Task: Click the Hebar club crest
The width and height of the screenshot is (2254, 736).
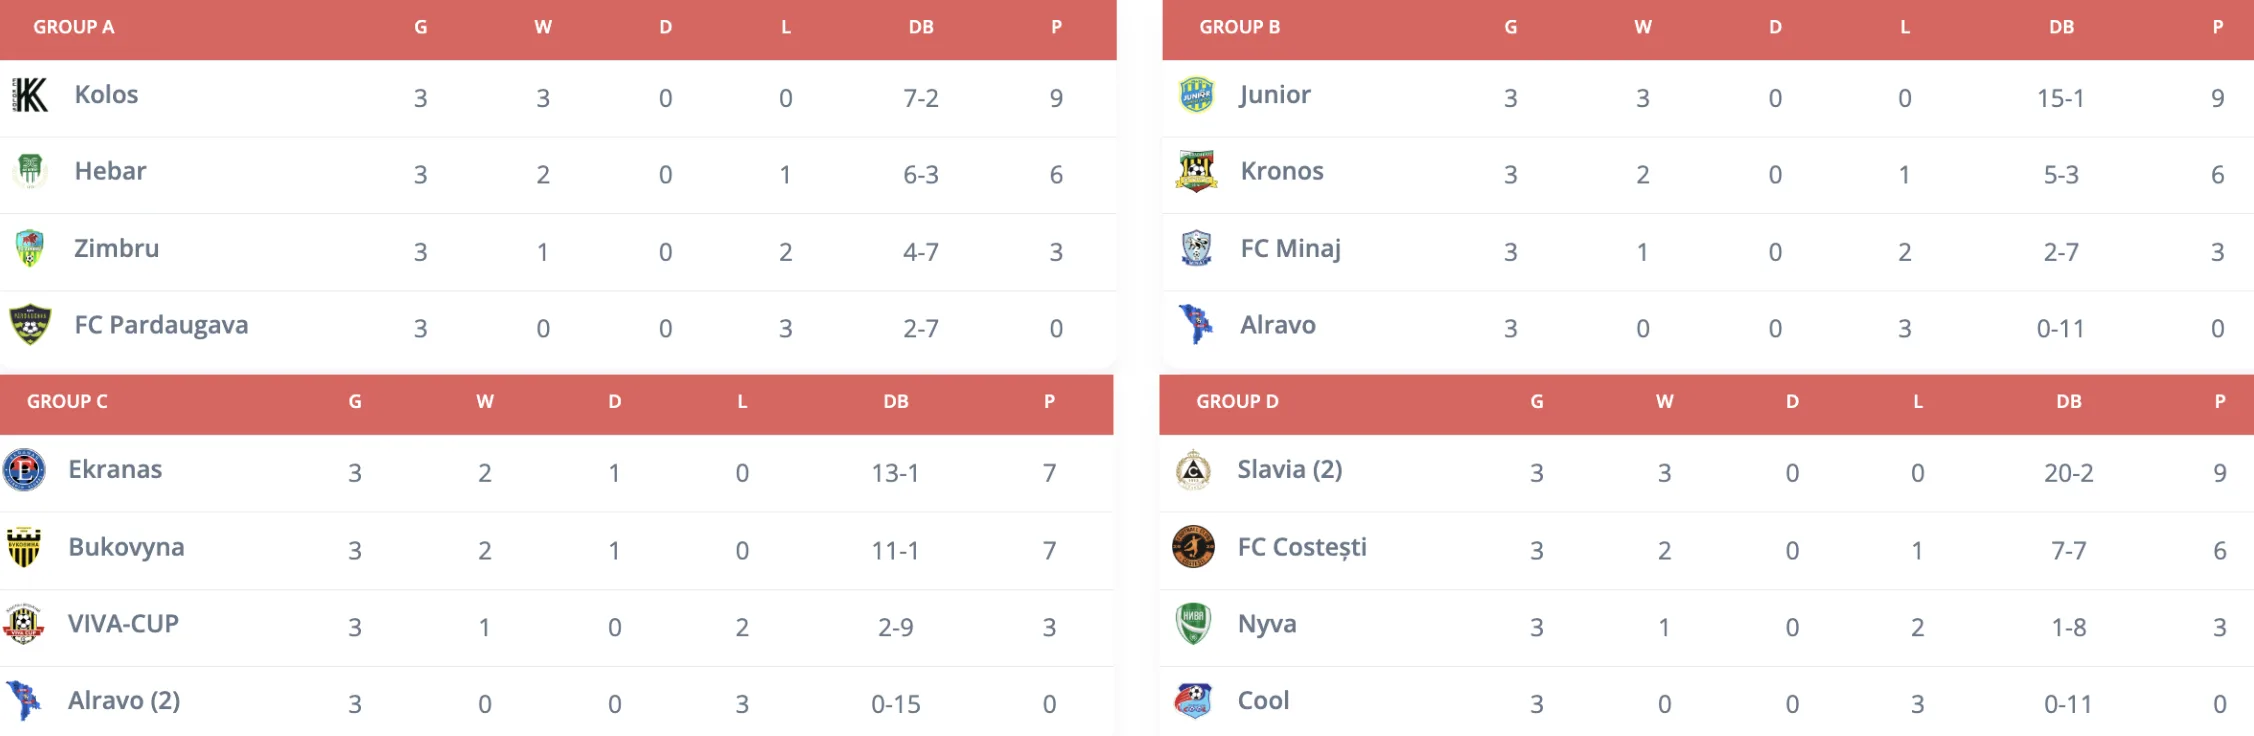Action: tap(30, 171)
